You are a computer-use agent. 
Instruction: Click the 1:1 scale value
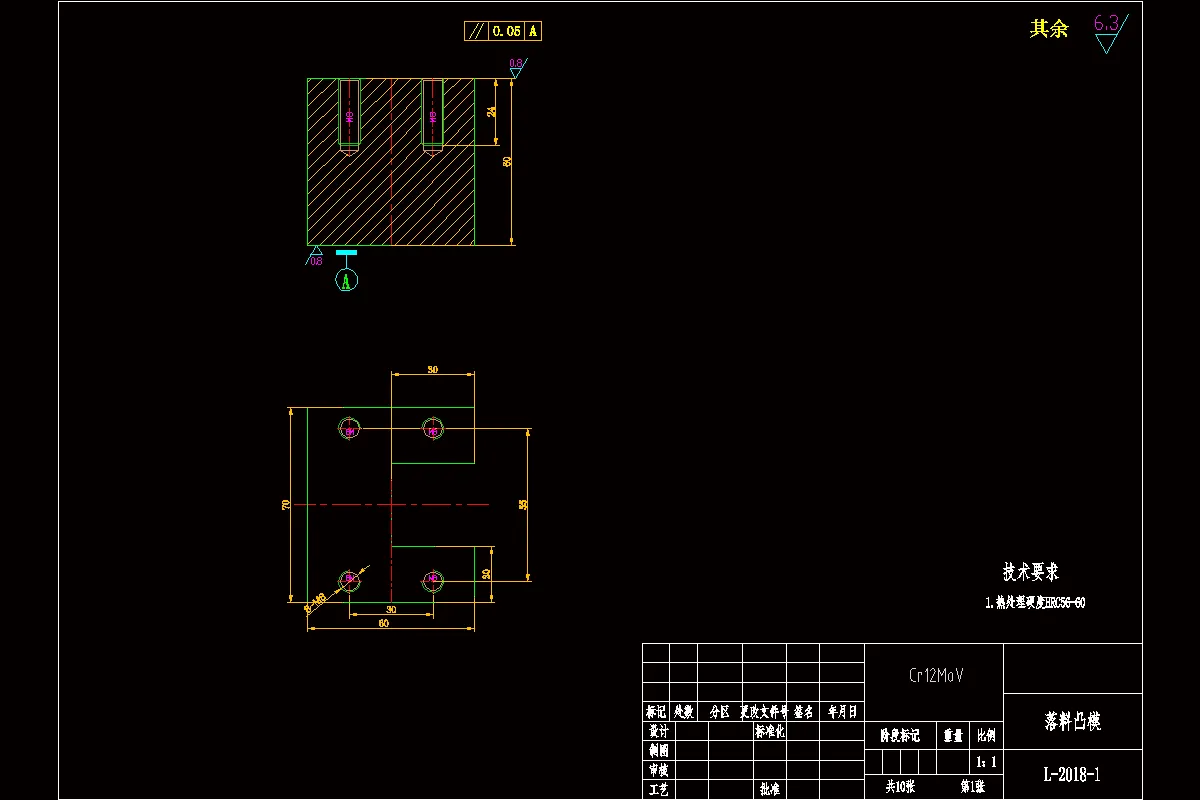tap(986, 761)
